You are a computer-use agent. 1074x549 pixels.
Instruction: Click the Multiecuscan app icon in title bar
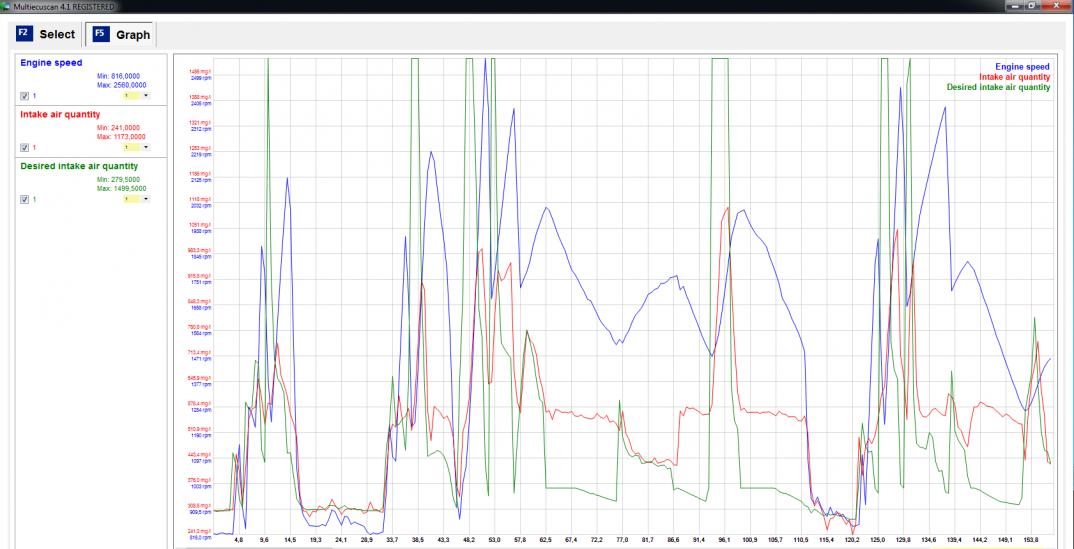(6, 6)
